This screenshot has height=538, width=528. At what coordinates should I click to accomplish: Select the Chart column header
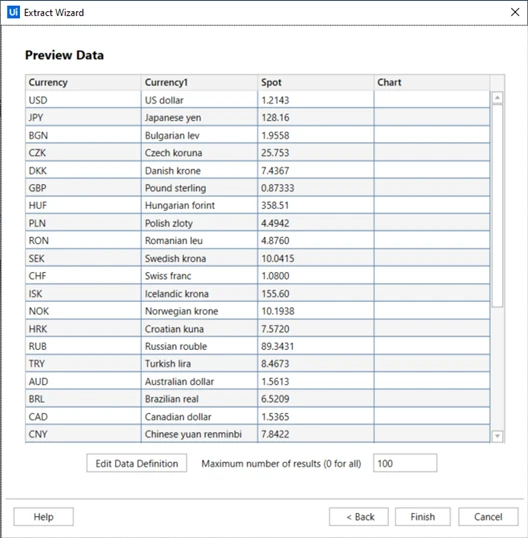tap(432, 82)
